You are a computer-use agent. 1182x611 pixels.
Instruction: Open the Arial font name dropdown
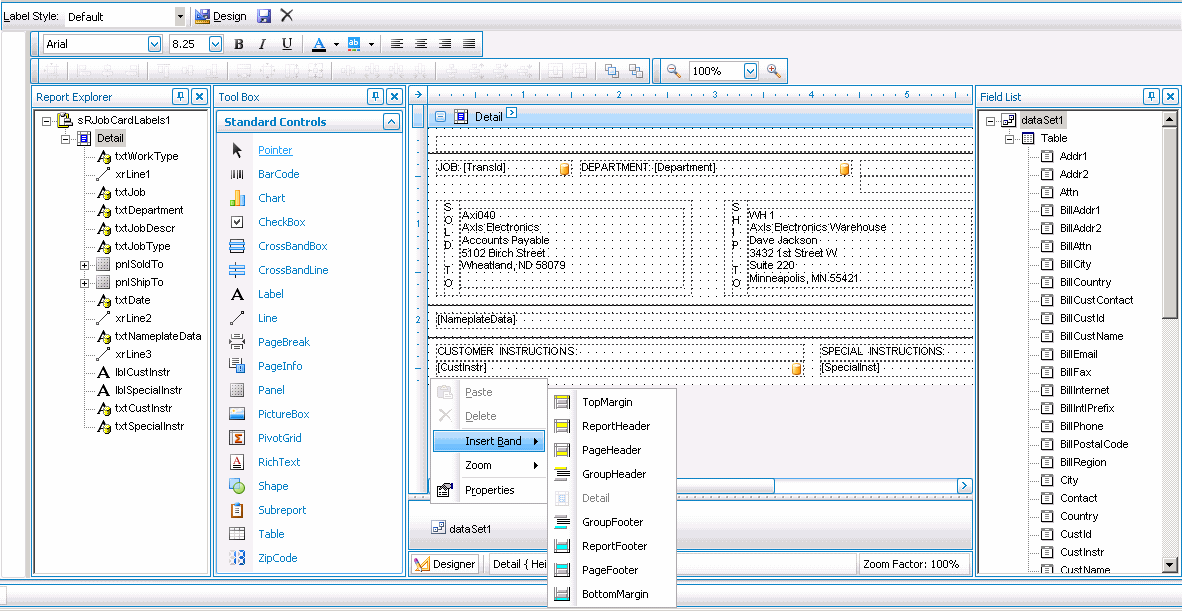click(154, 44)
